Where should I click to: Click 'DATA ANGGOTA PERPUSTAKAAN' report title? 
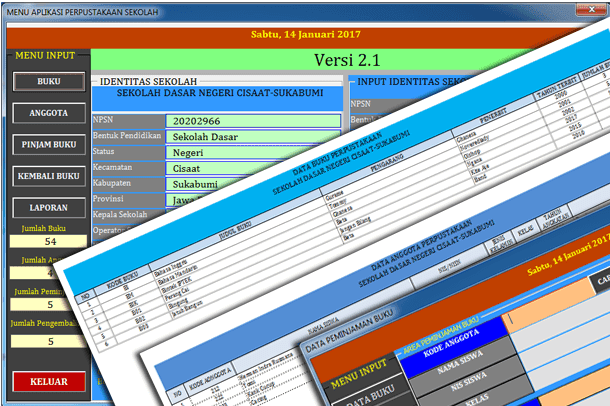point(421,245)
